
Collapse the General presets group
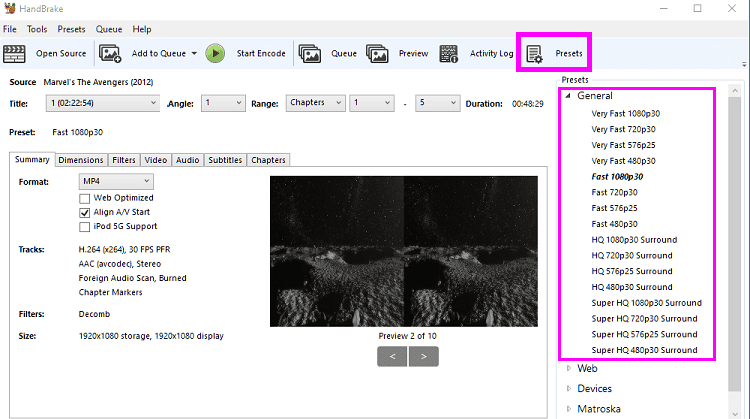(x=568, y=96)
